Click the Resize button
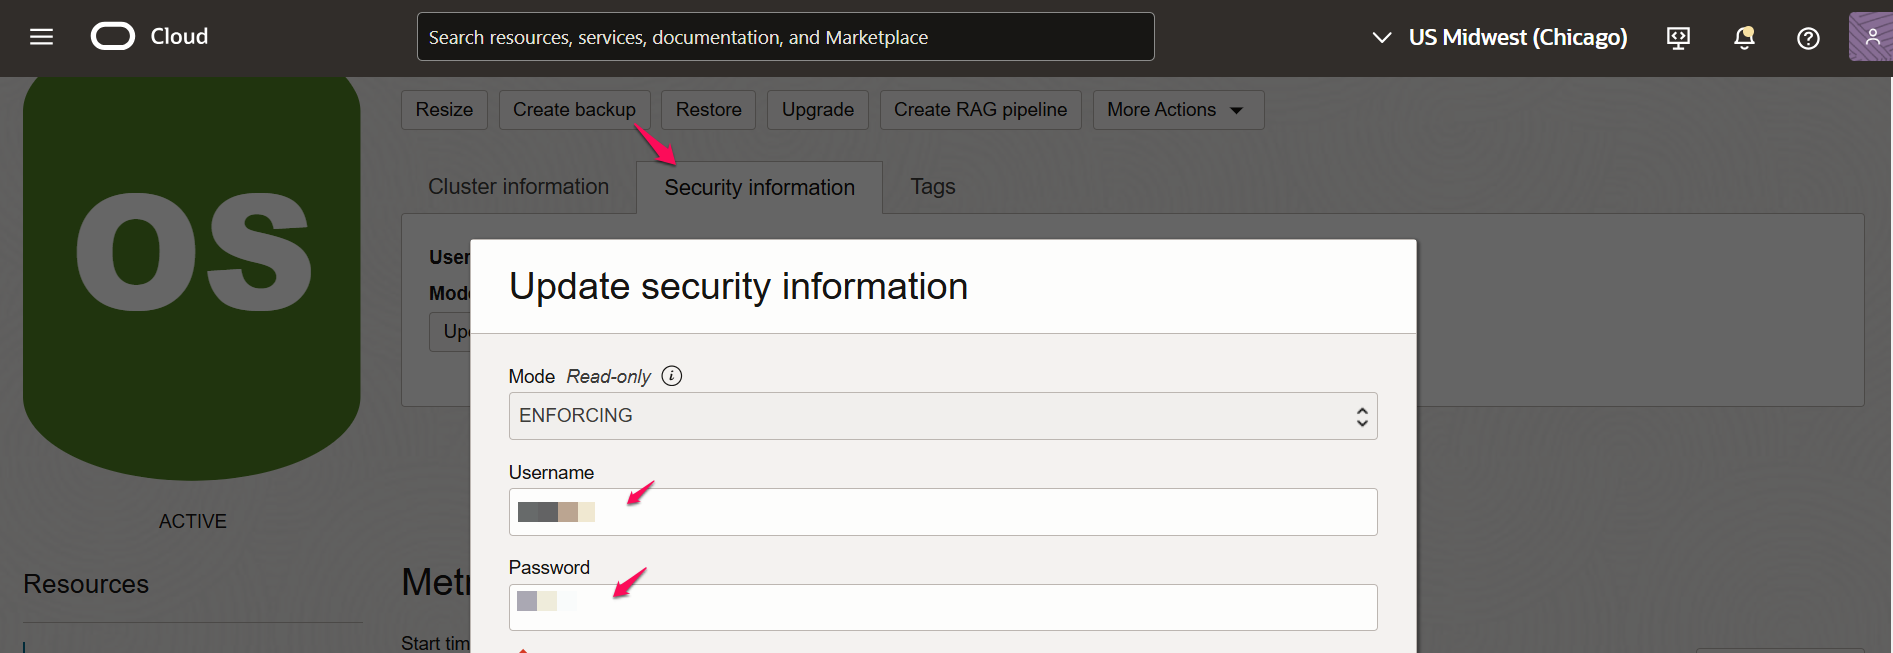Viewport: 1893px width, 653px height. point(444,110)
